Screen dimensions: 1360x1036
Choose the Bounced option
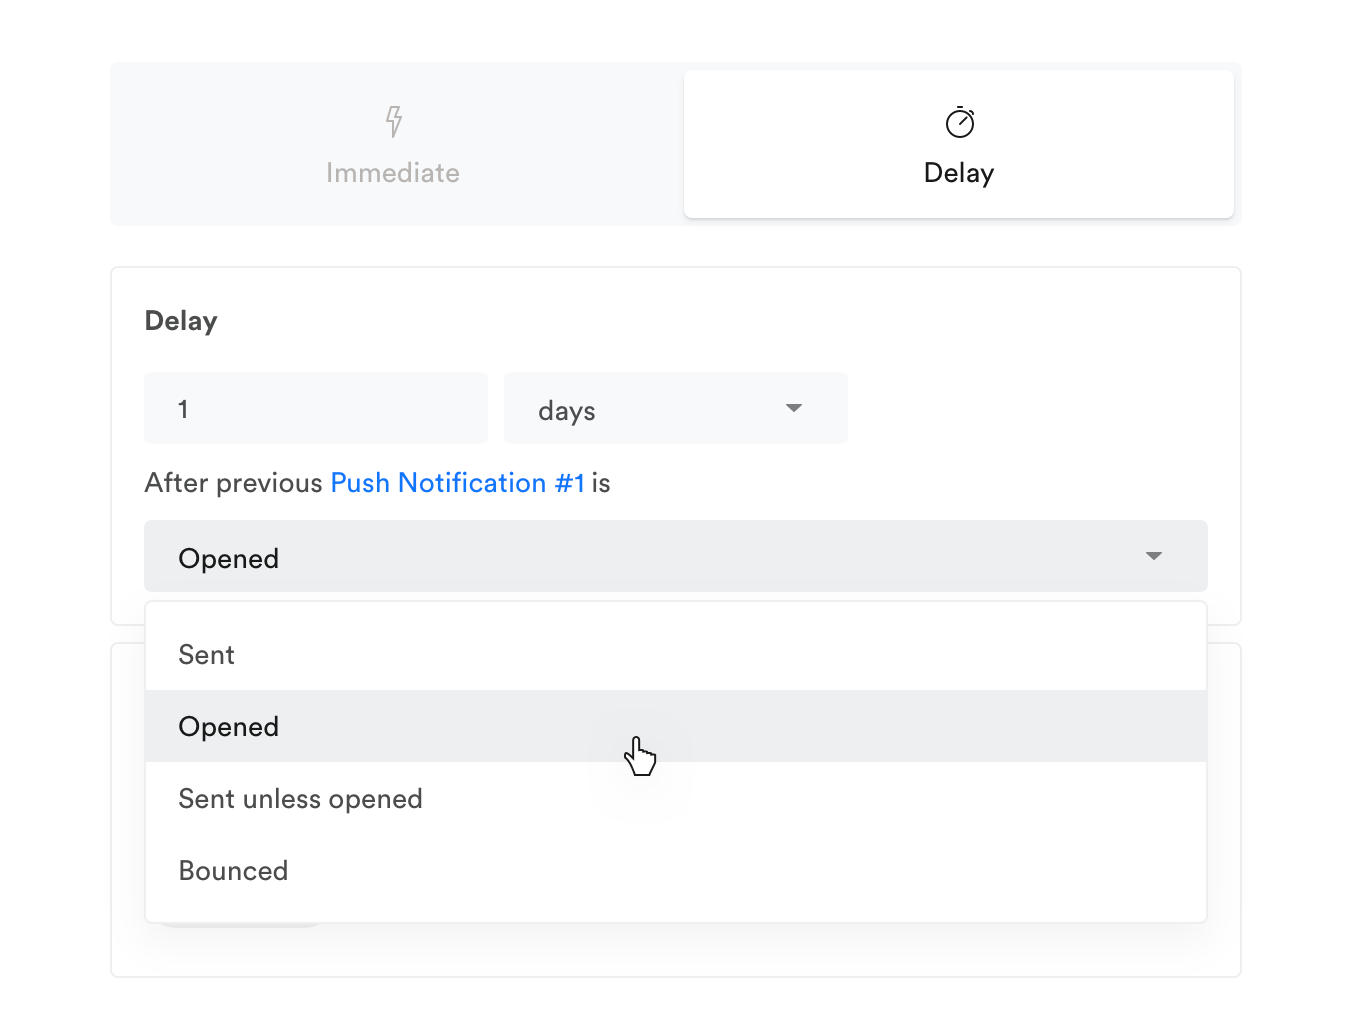[x=233, y=871]
